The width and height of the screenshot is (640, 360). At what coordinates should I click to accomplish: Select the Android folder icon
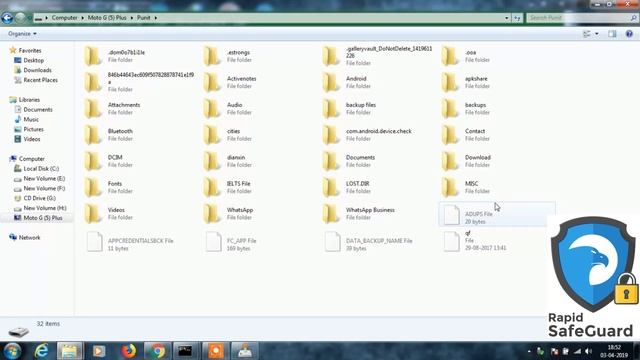coord(331,82)
